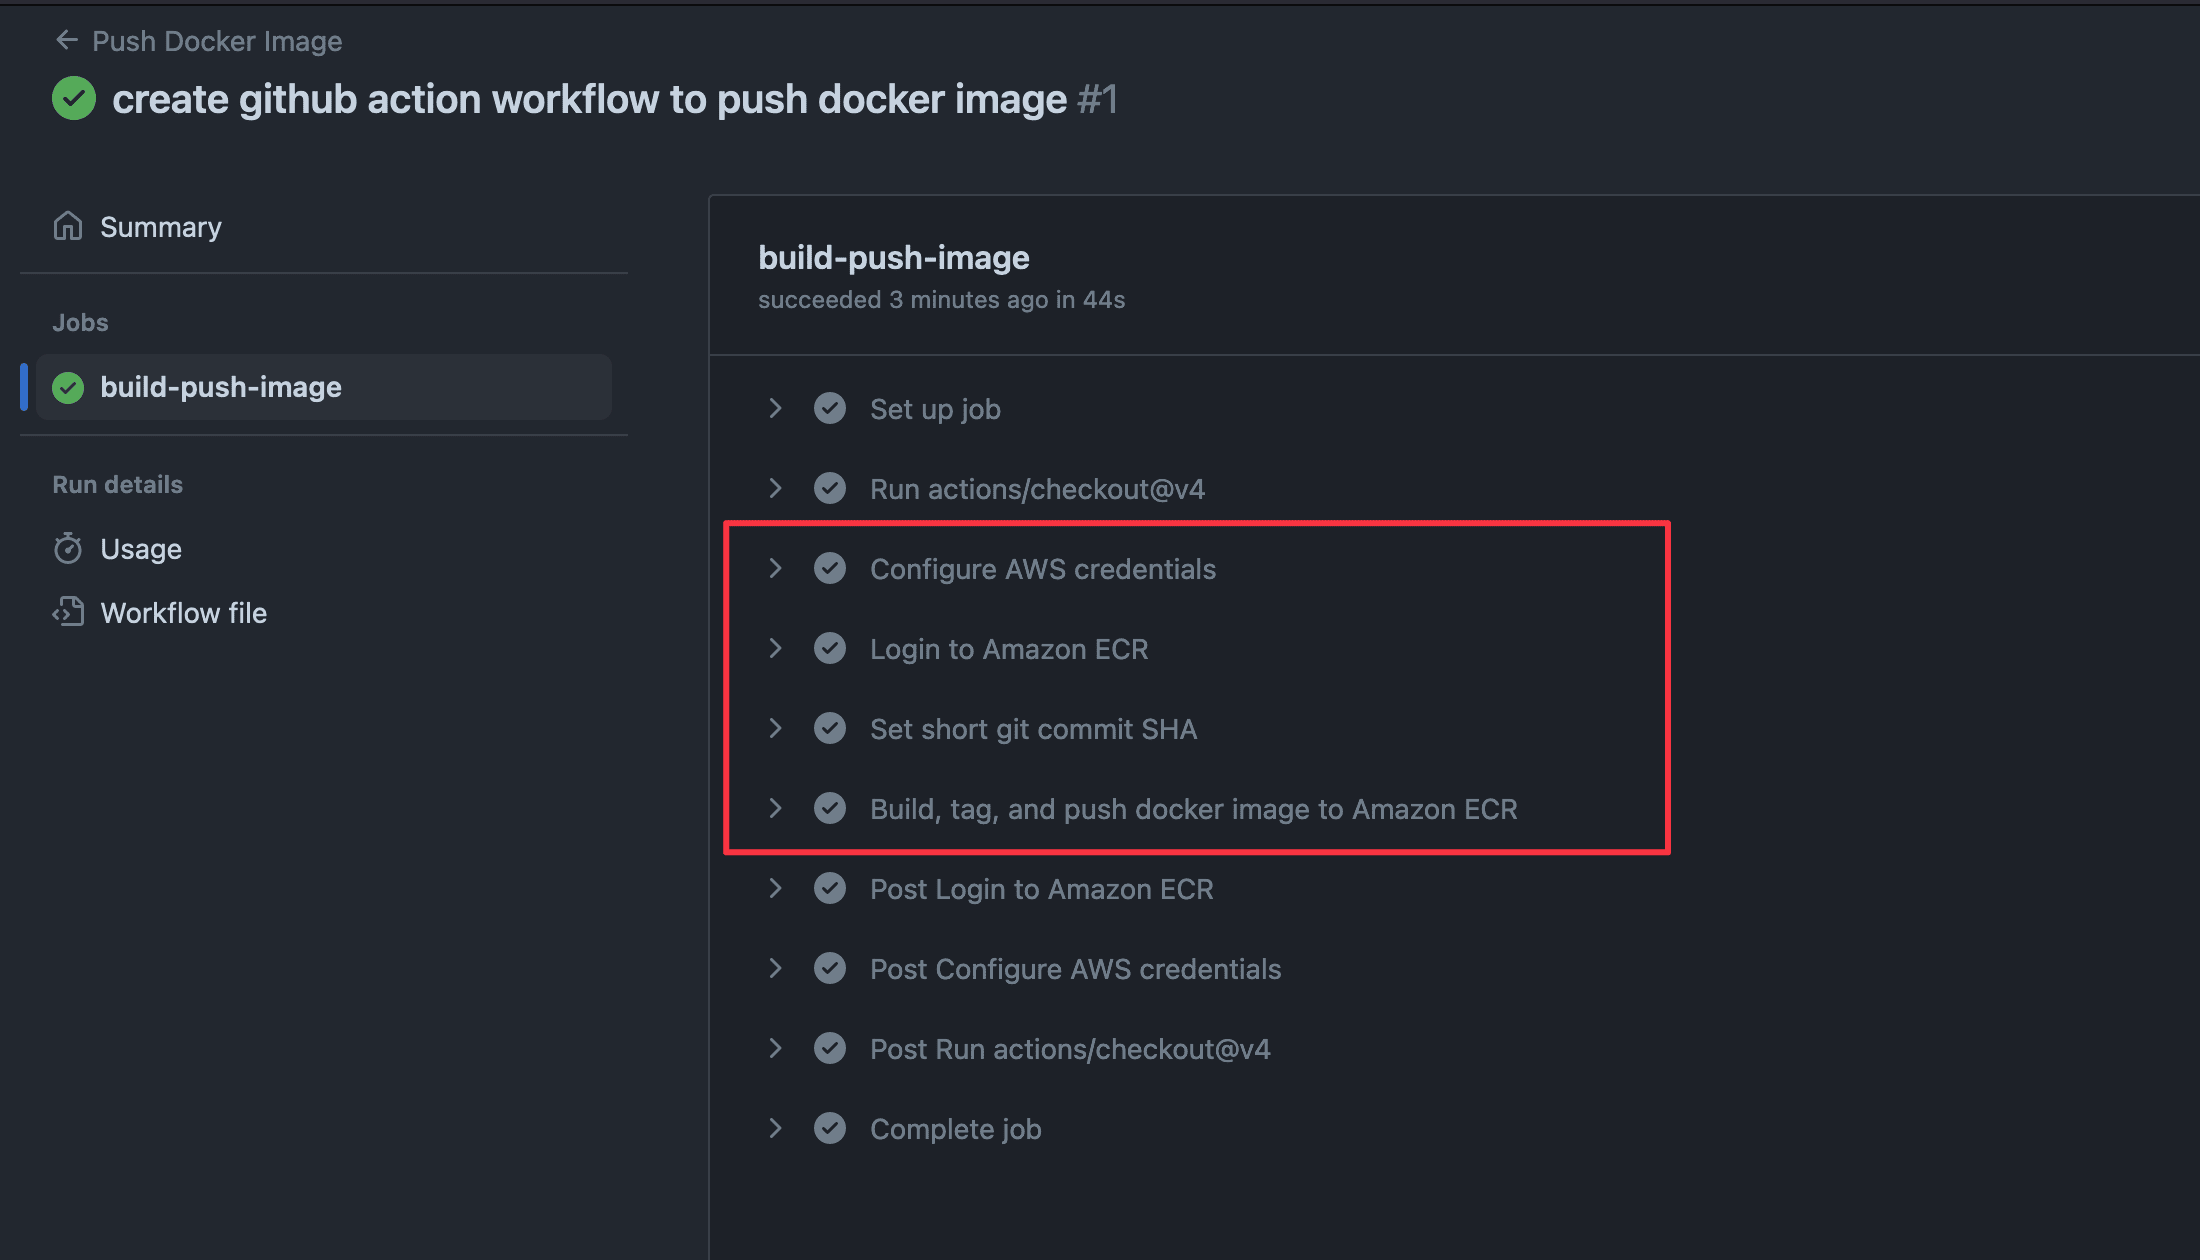
Task: Open the Usage run details link
Action: (x=141, y=549)
